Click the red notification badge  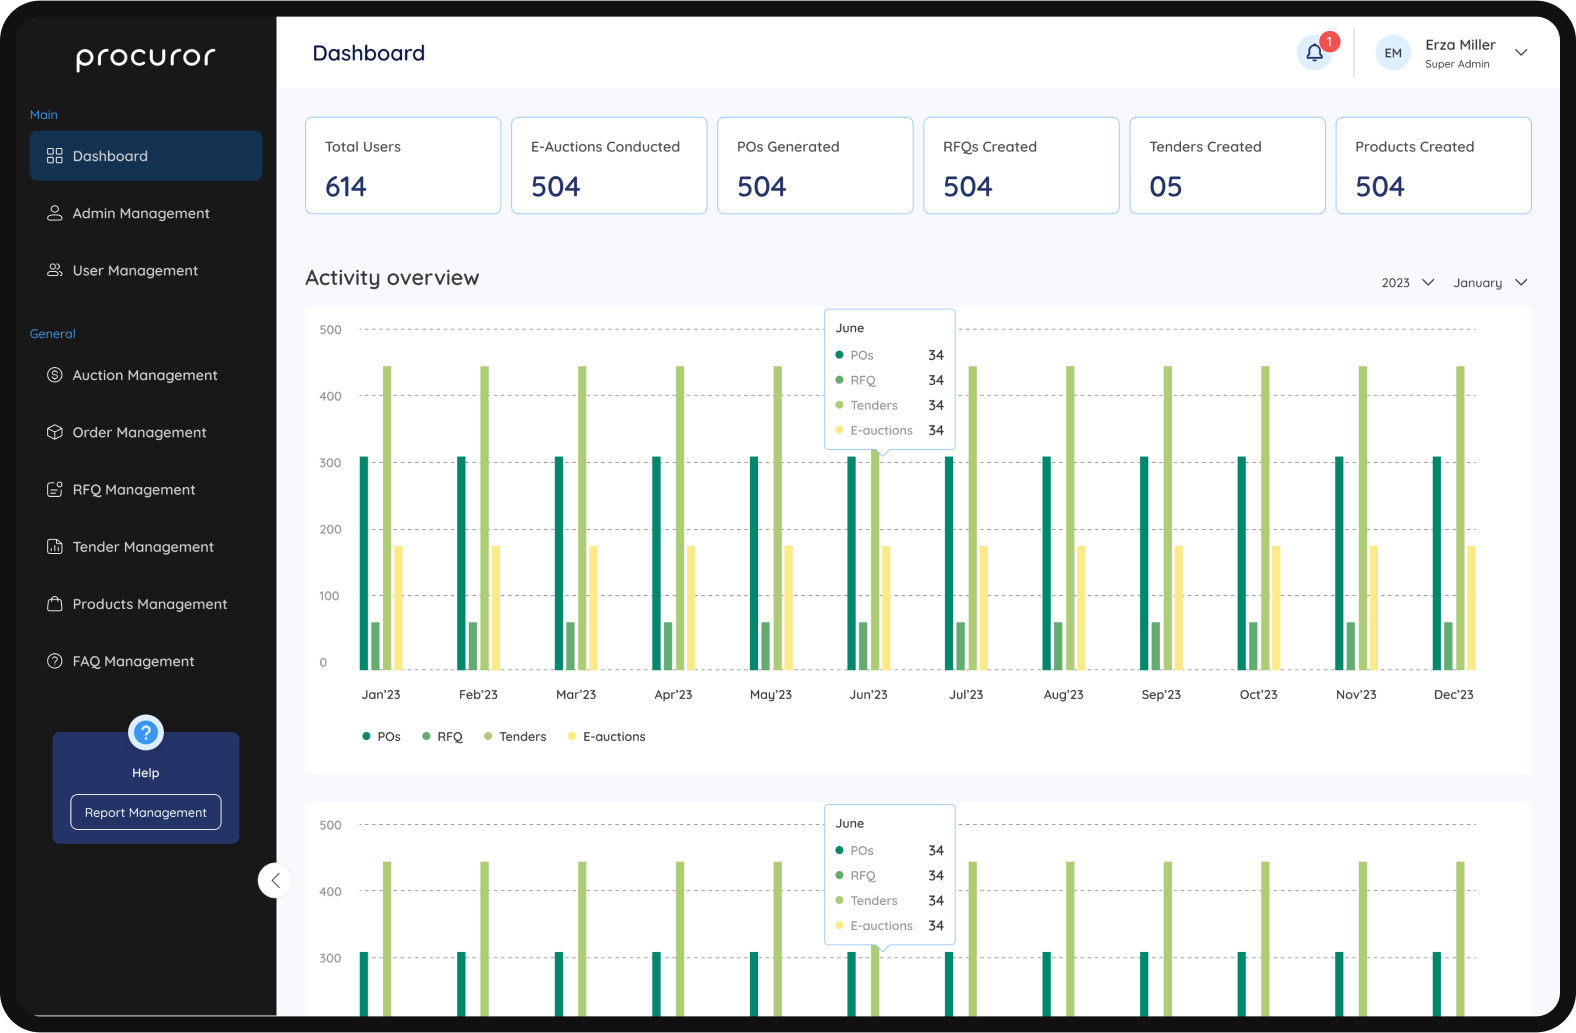1329,42
